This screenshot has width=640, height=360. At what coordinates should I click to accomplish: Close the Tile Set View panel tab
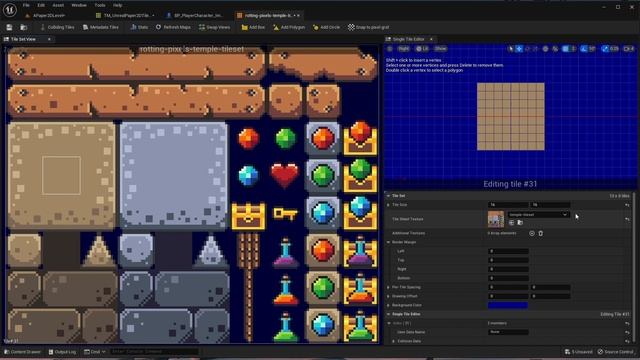(49, 39)
